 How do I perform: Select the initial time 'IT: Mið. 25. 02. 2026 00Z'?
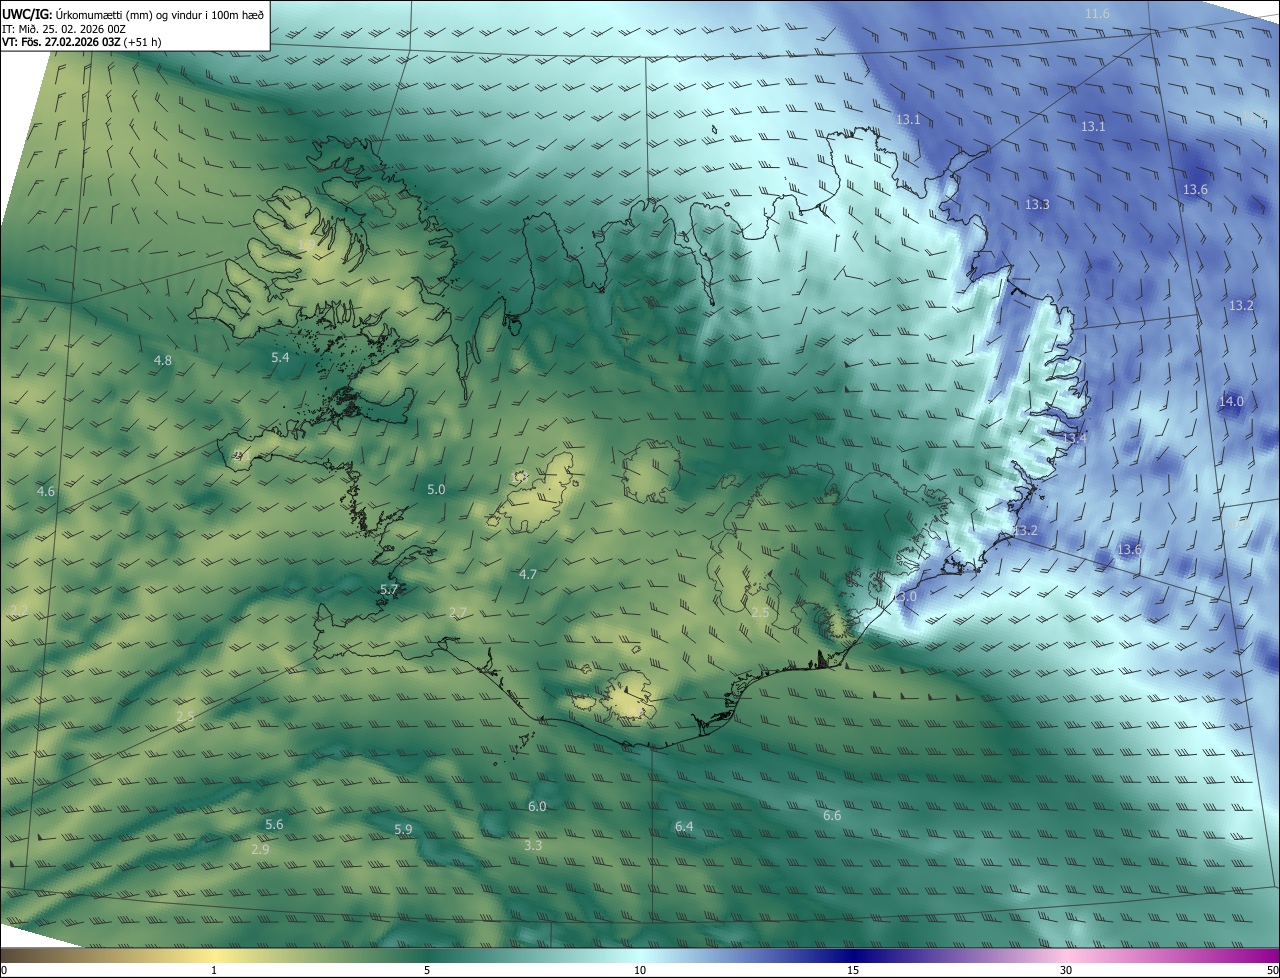coord(64,28)
